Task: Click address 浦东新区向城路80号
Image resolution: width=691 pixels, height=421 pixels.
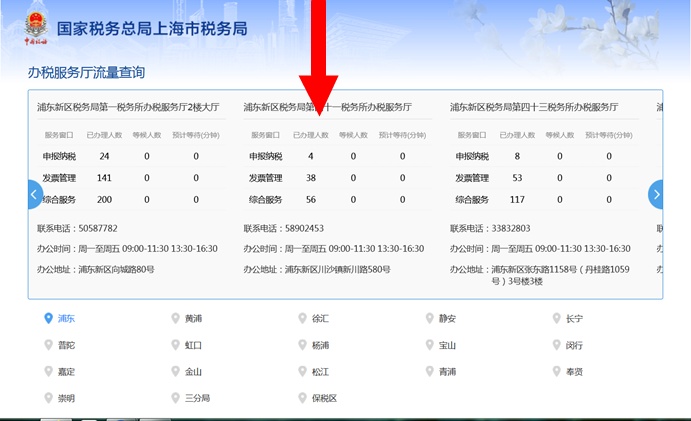Action: pos(116,269)
